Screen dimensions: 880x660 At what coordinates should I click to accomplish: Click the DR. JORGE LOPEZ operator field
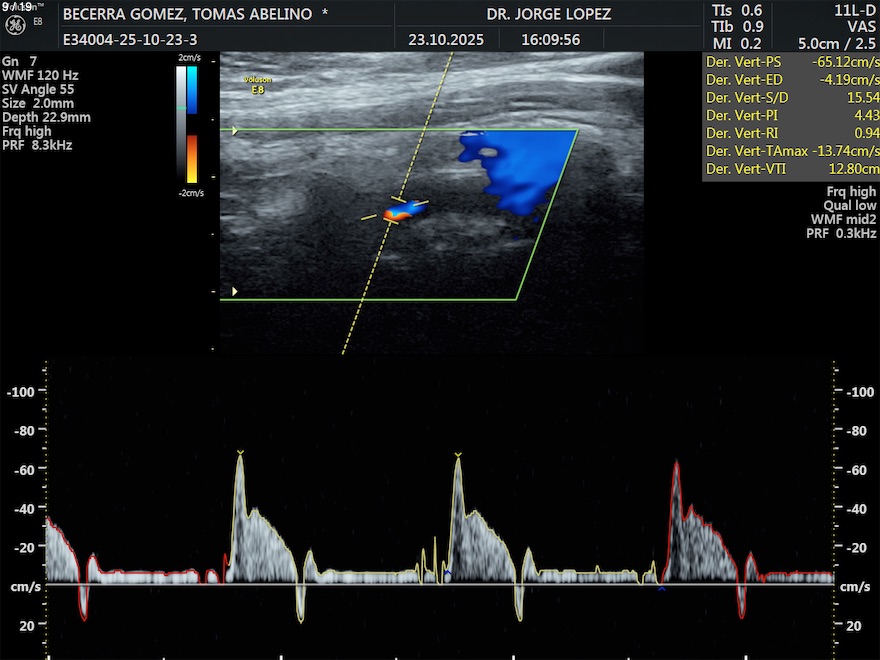point(548,15)
